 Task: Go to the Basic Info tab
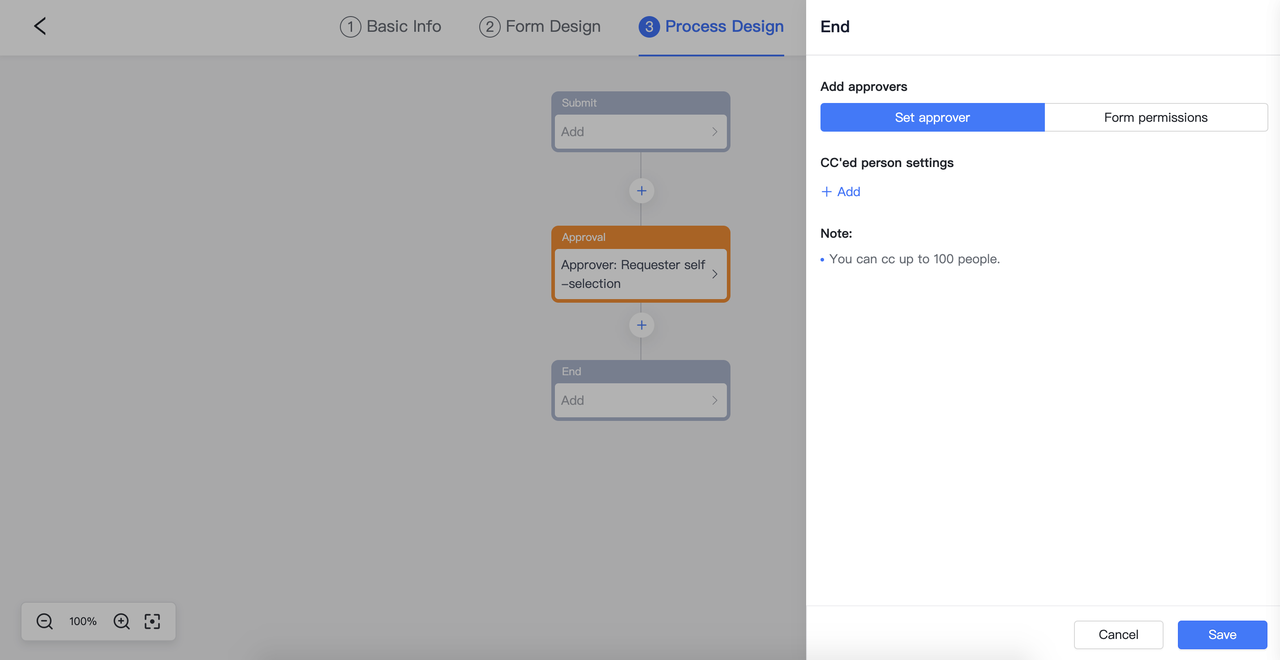[391, 27]
